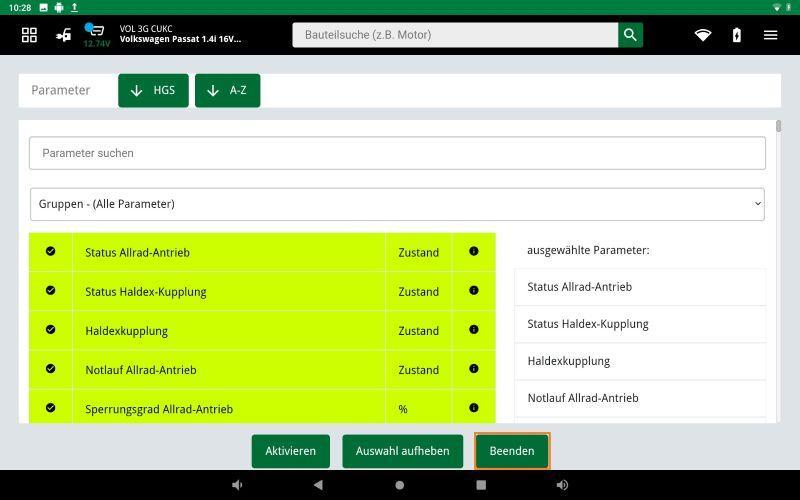This screenshot has height=500, width=800.
Task: Click Haldexkupplung in selected list
Action: (640, 362)
